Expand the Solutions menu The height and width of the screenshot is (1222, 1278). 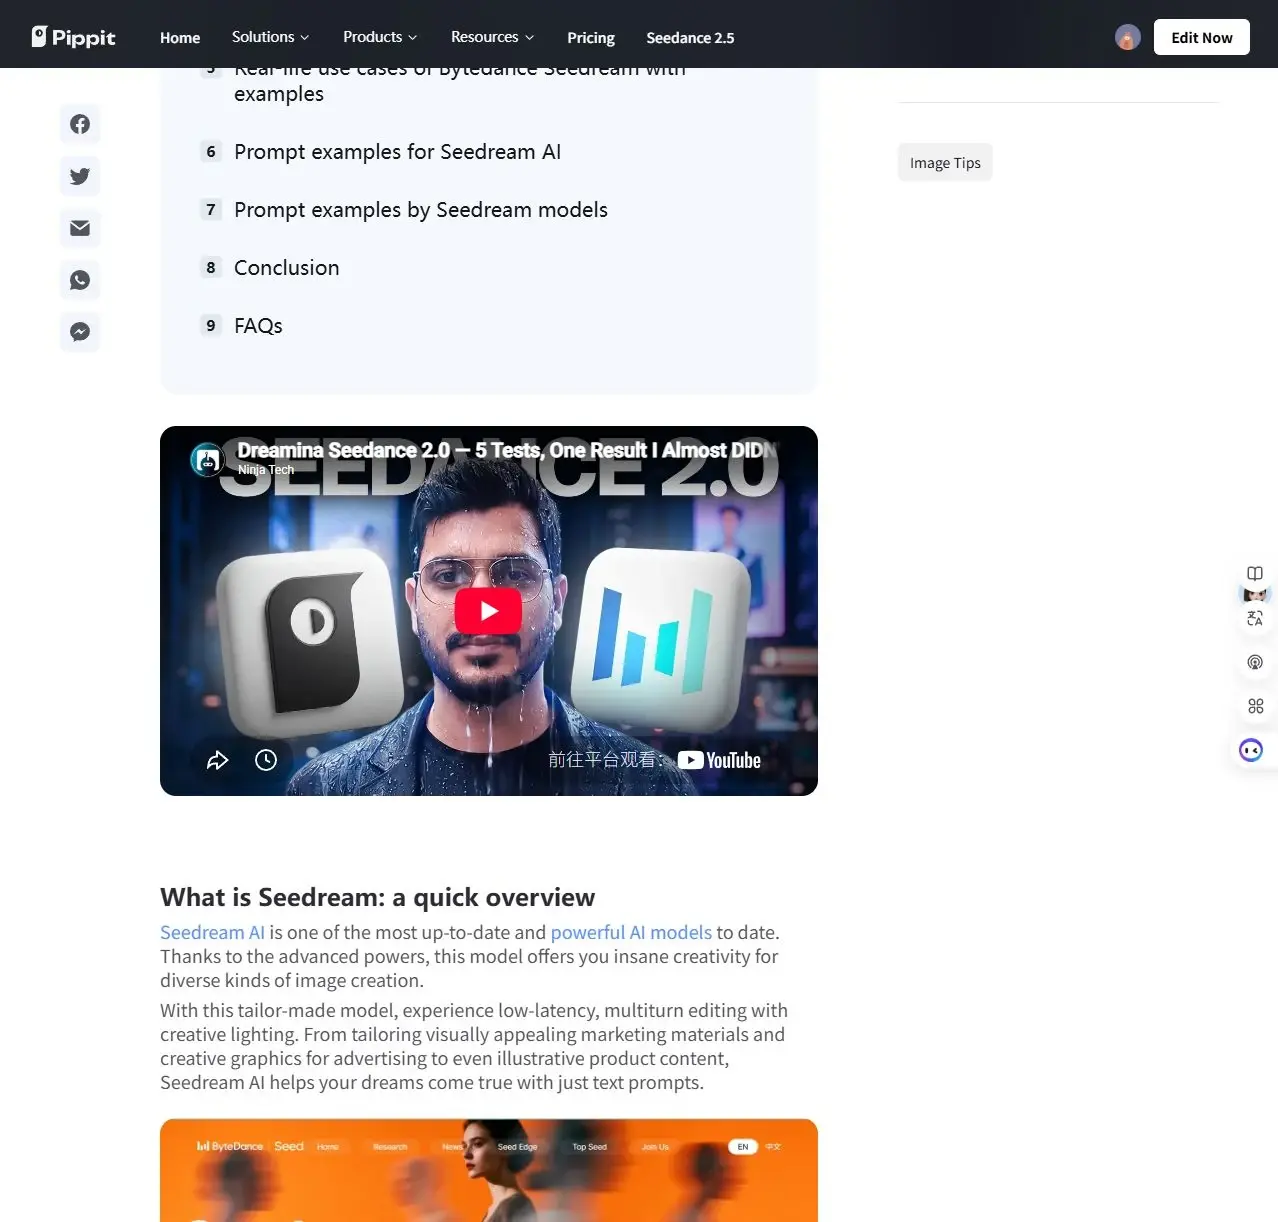[x=270, y=37]
